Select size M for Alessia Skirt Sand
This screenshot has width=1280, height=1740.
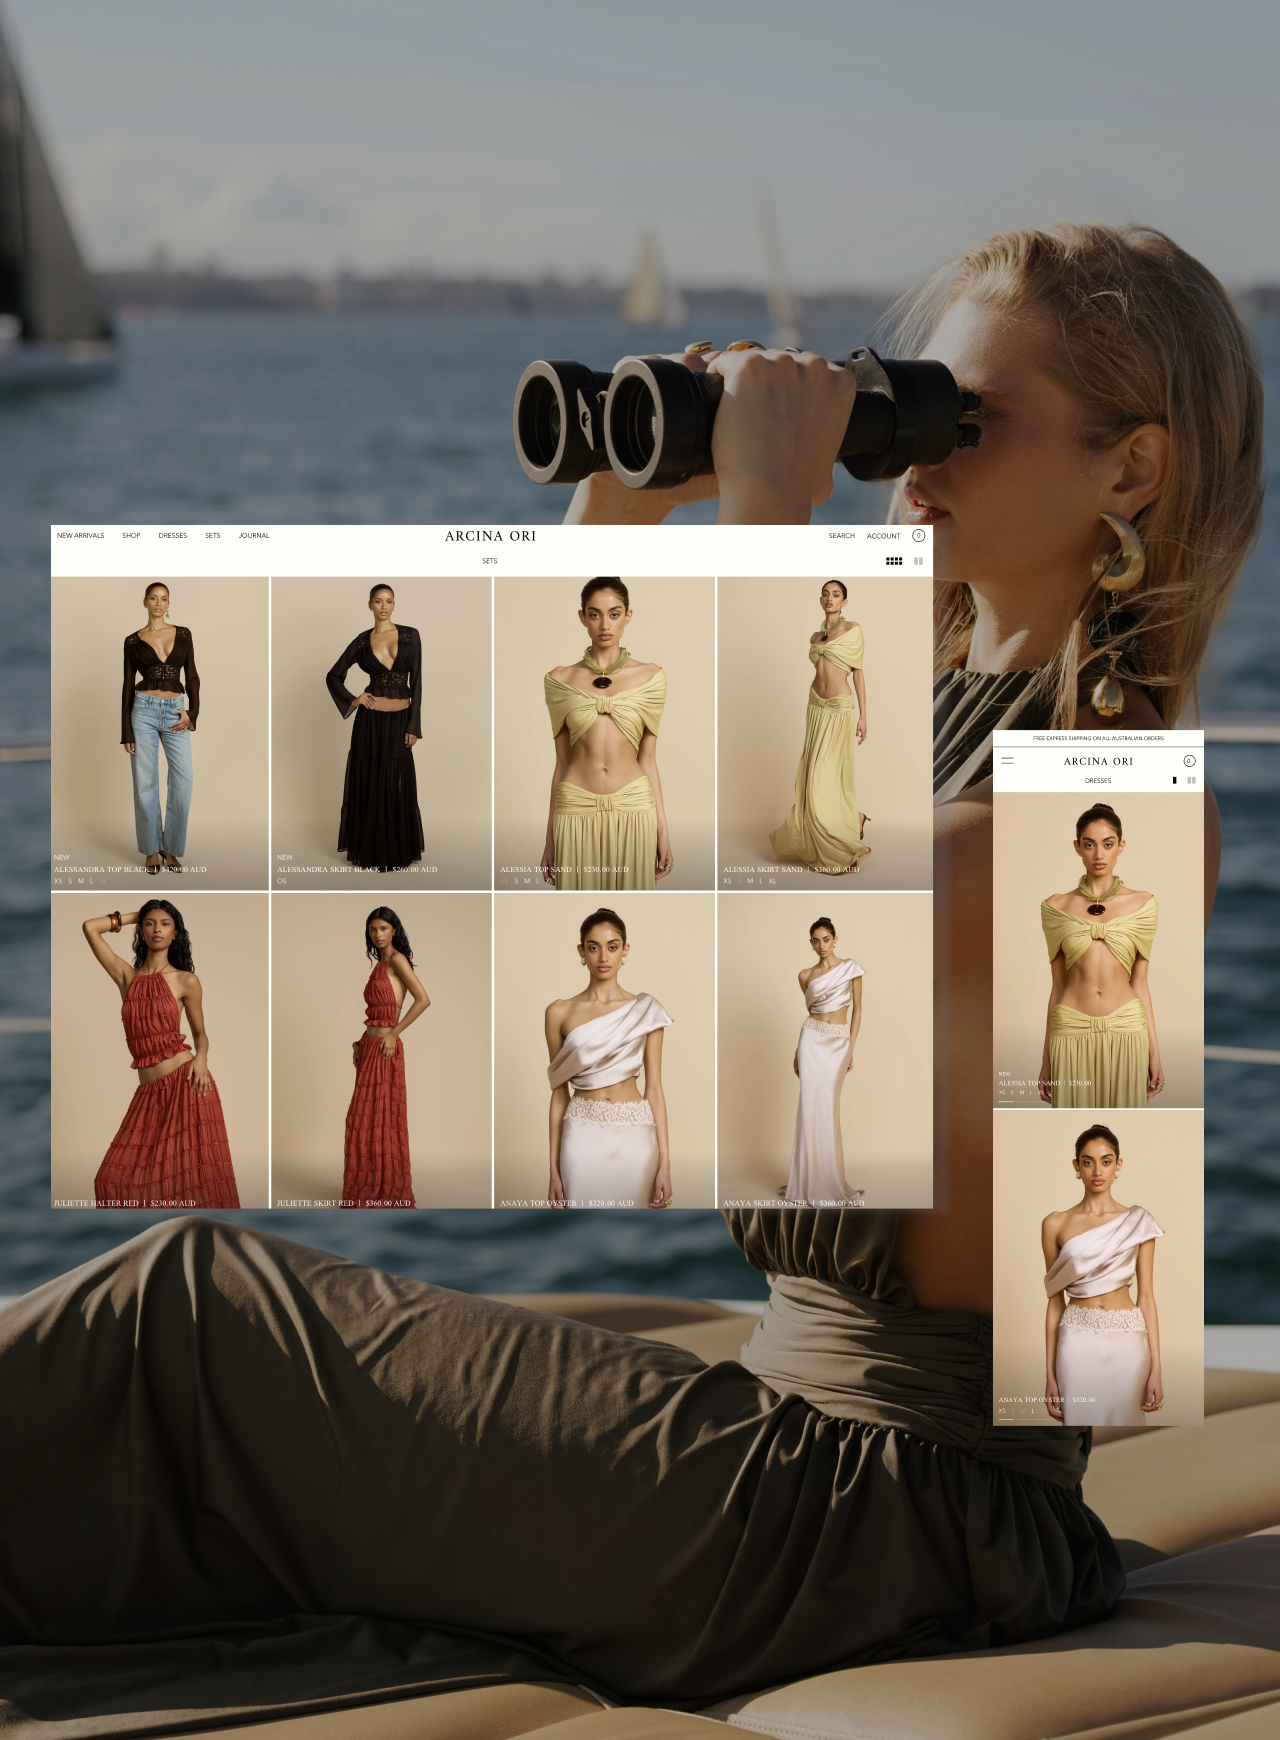point(750,881)
